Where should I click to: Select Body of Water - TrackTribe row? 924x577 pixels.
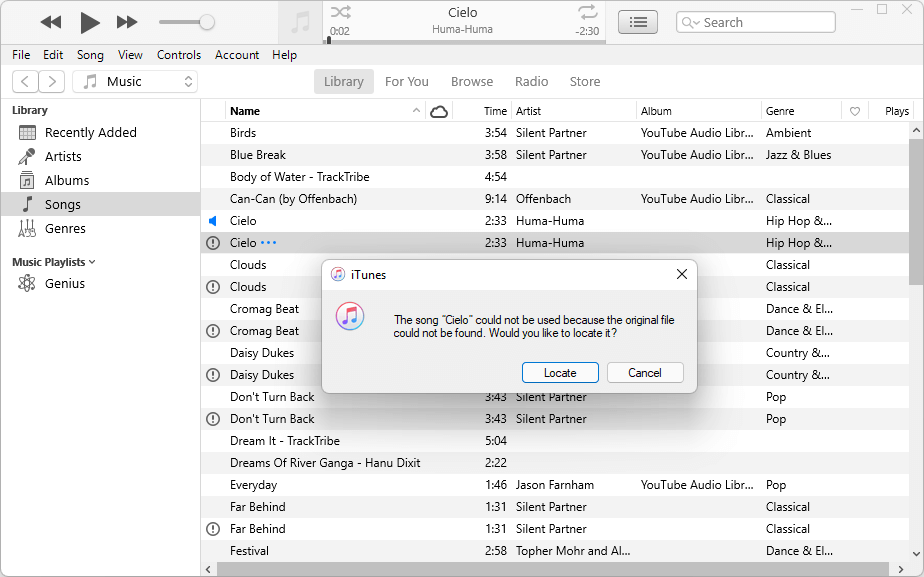pos(555,177)
